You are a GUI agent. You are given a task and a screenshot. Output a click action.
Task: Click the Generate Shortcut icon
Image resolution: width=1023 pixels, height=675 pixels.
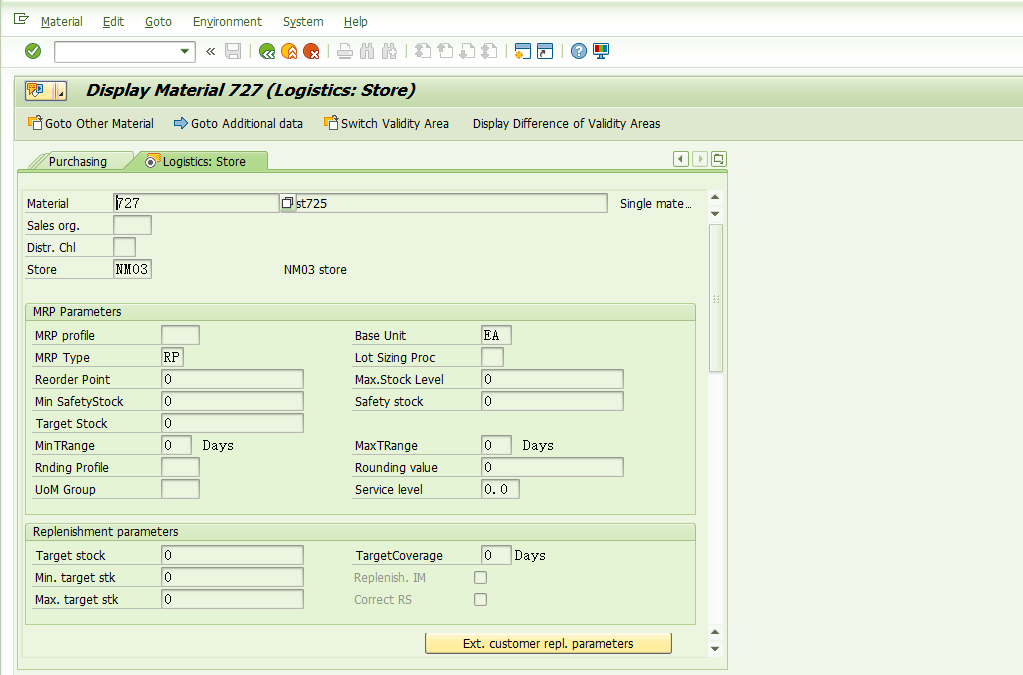[545, 51]
